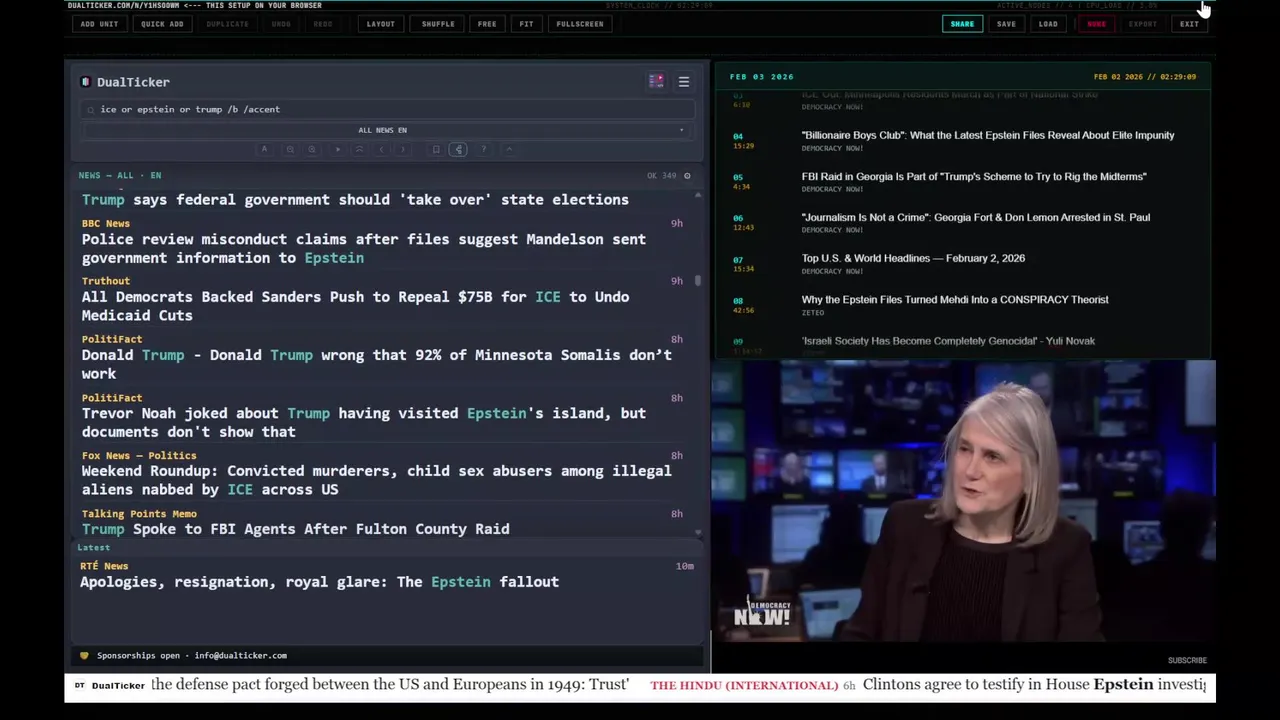Viewport: 1280px width, 720px height.
Task: Click the bookmark icon
Action: click(436, 150)
